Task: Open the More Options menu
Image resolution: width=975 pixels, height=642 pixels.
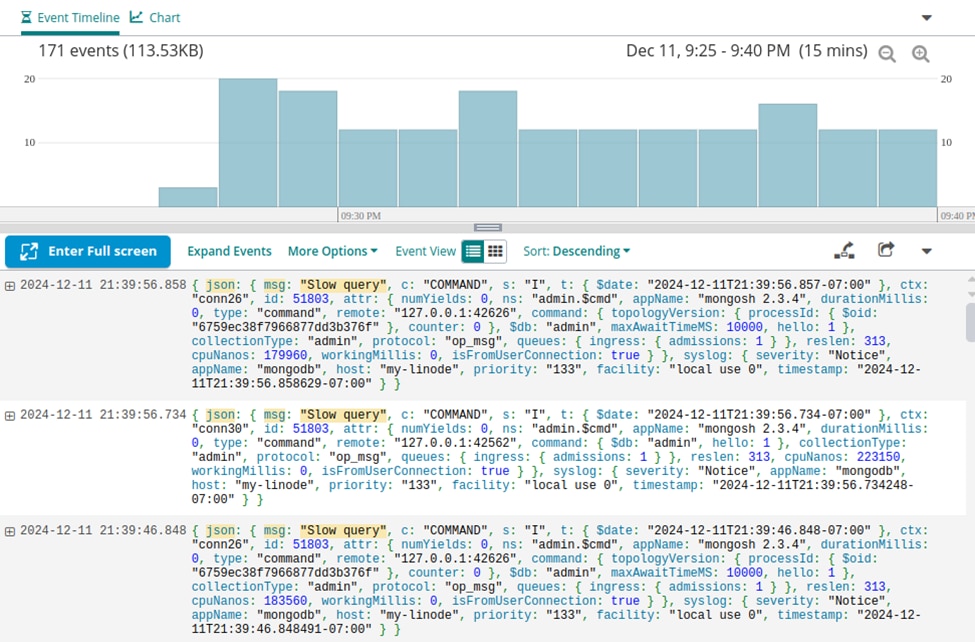Action: [332, 251]
